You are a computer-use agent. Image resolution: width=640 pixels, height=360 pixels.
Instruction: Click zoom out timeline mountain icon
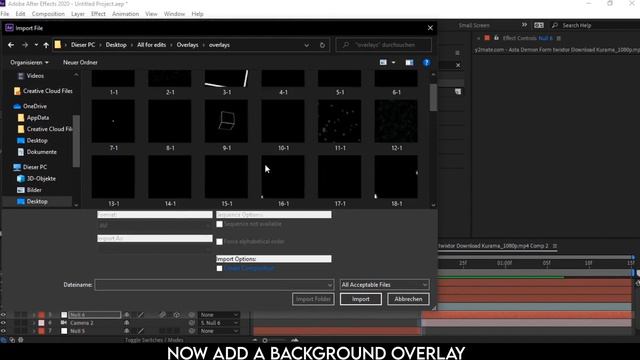point(255,340)
